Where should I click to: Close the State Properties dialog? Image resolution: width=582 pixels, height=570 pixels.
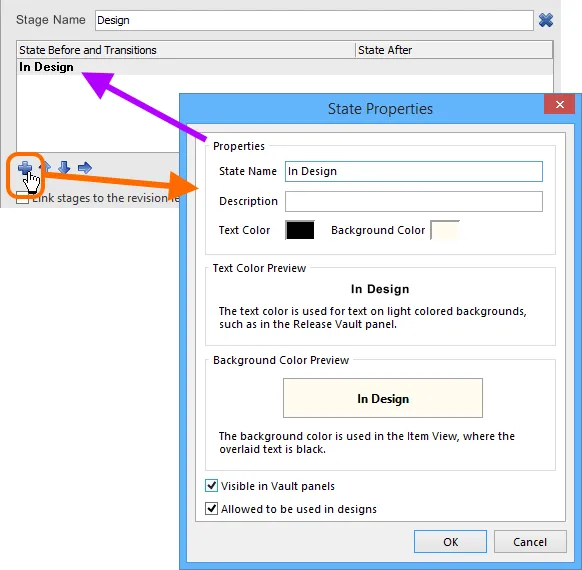(x=559, y=105)
